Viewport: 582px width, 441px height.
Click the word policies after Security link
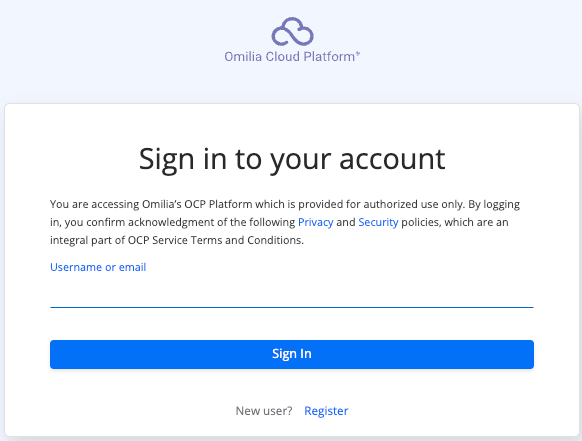tap(421, 222)
